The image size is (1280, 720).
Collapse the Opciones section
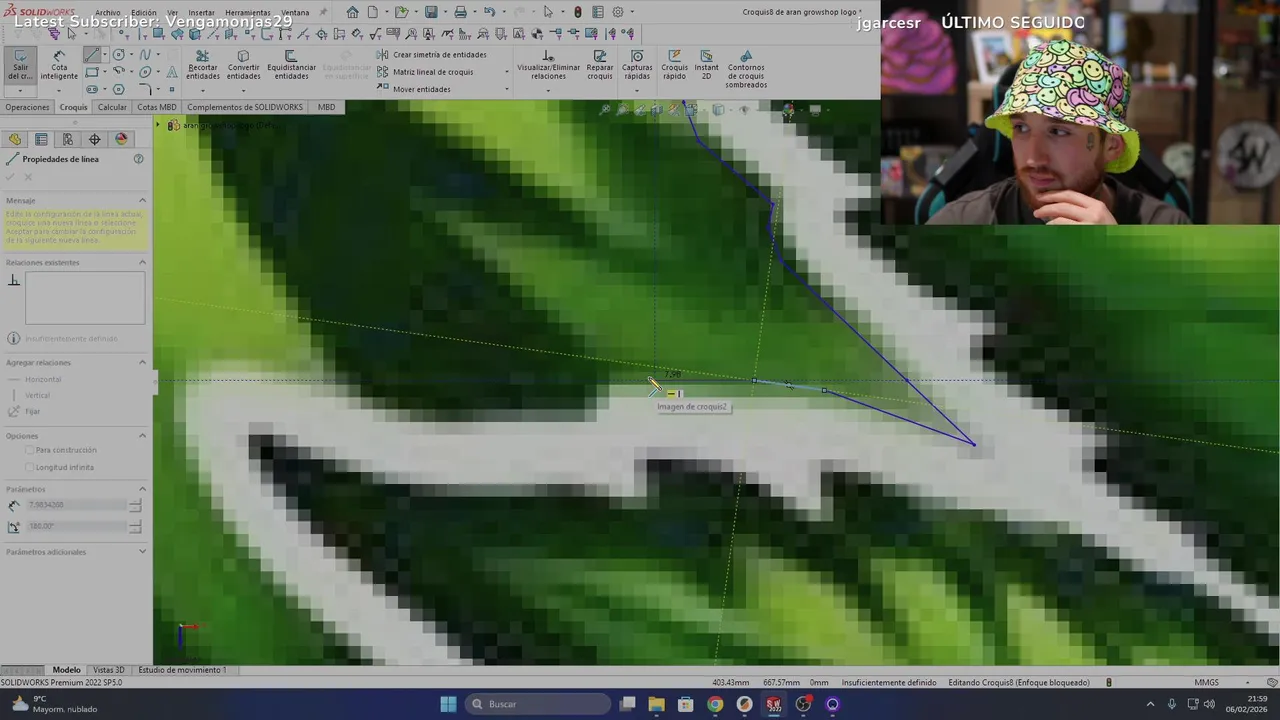click(142, 435)
